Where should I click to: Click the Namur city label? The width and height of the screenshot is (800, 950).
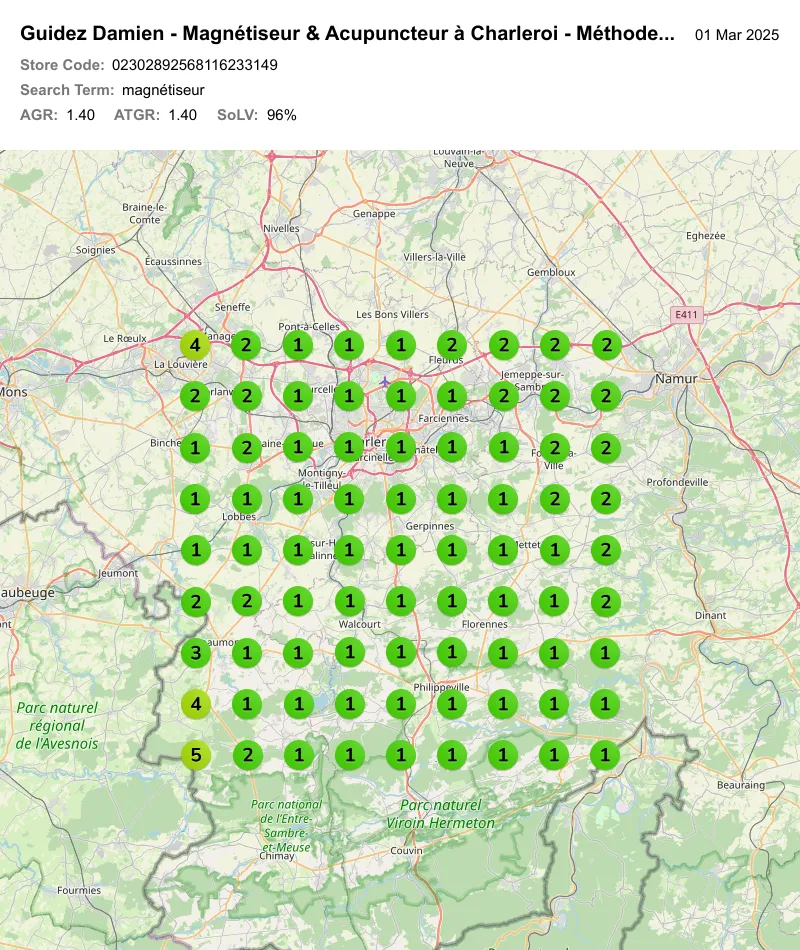pos(676,379)
